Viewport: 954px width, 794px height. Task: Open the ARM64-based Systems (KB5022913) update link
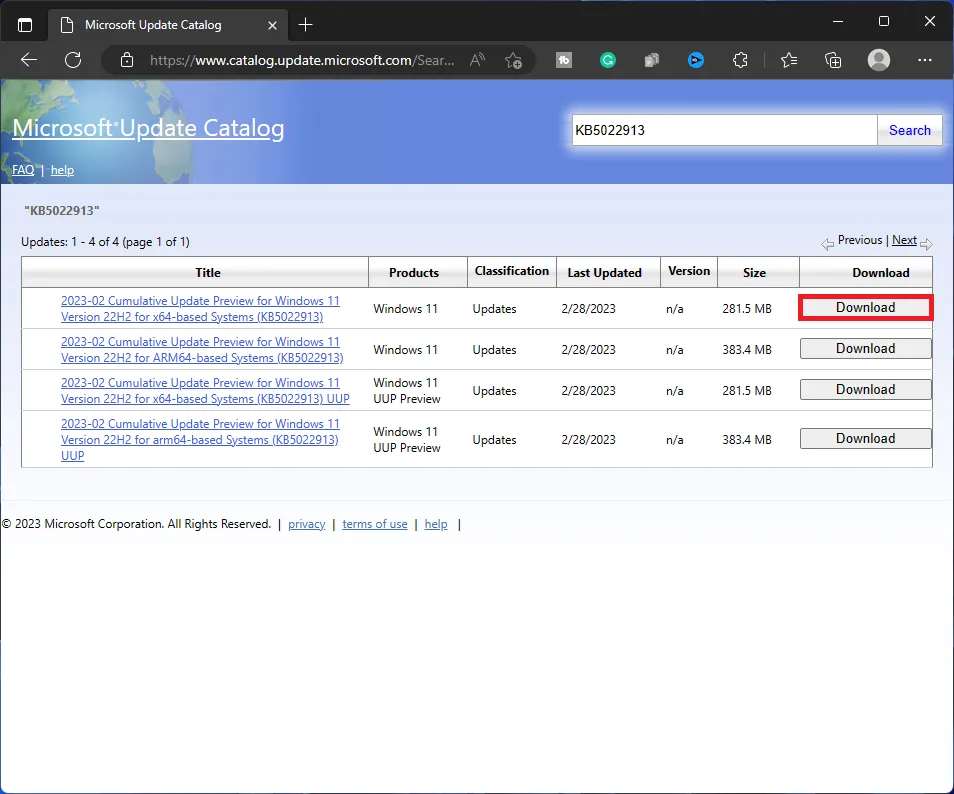(x=202, y=350)
